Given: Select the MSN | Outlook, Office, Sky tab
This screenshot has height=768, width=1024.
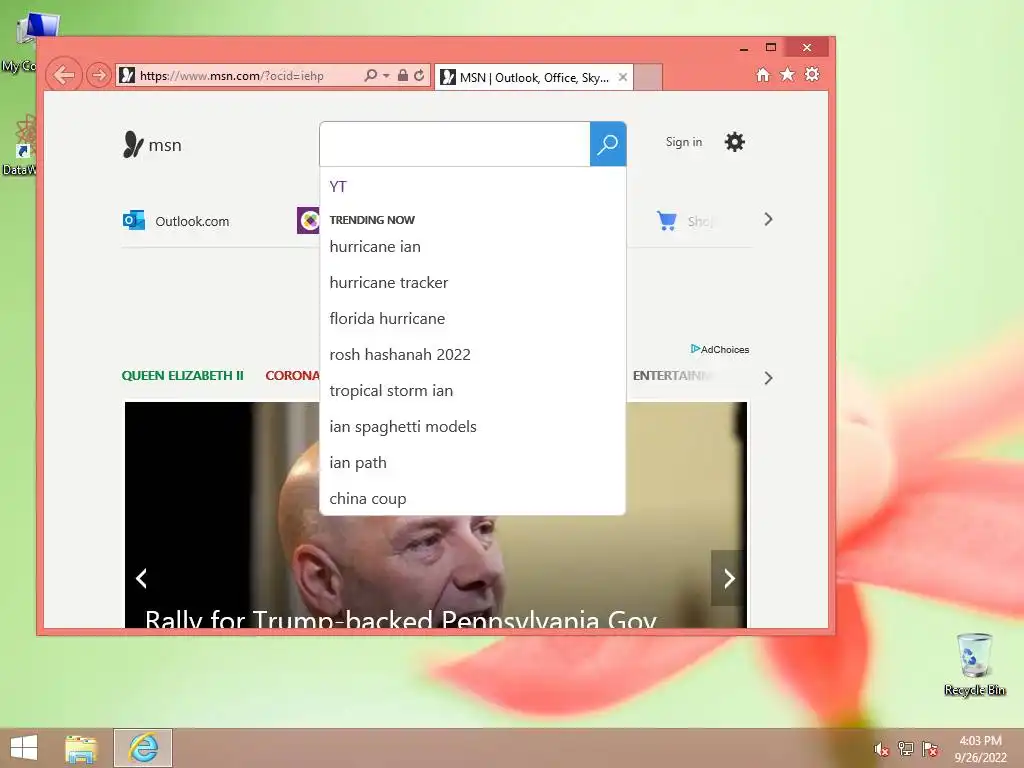Looking at the screenshot, I should pos(534,78).
